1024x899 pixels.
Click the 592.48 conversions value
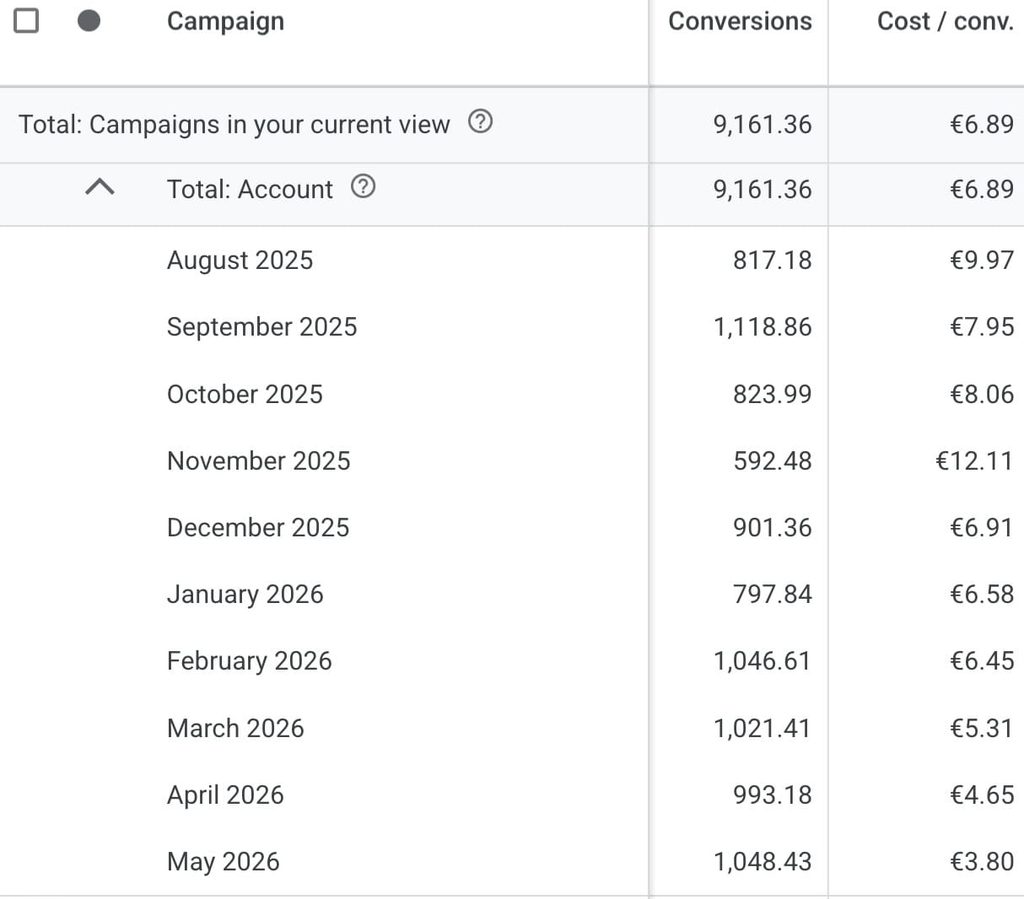773,461
